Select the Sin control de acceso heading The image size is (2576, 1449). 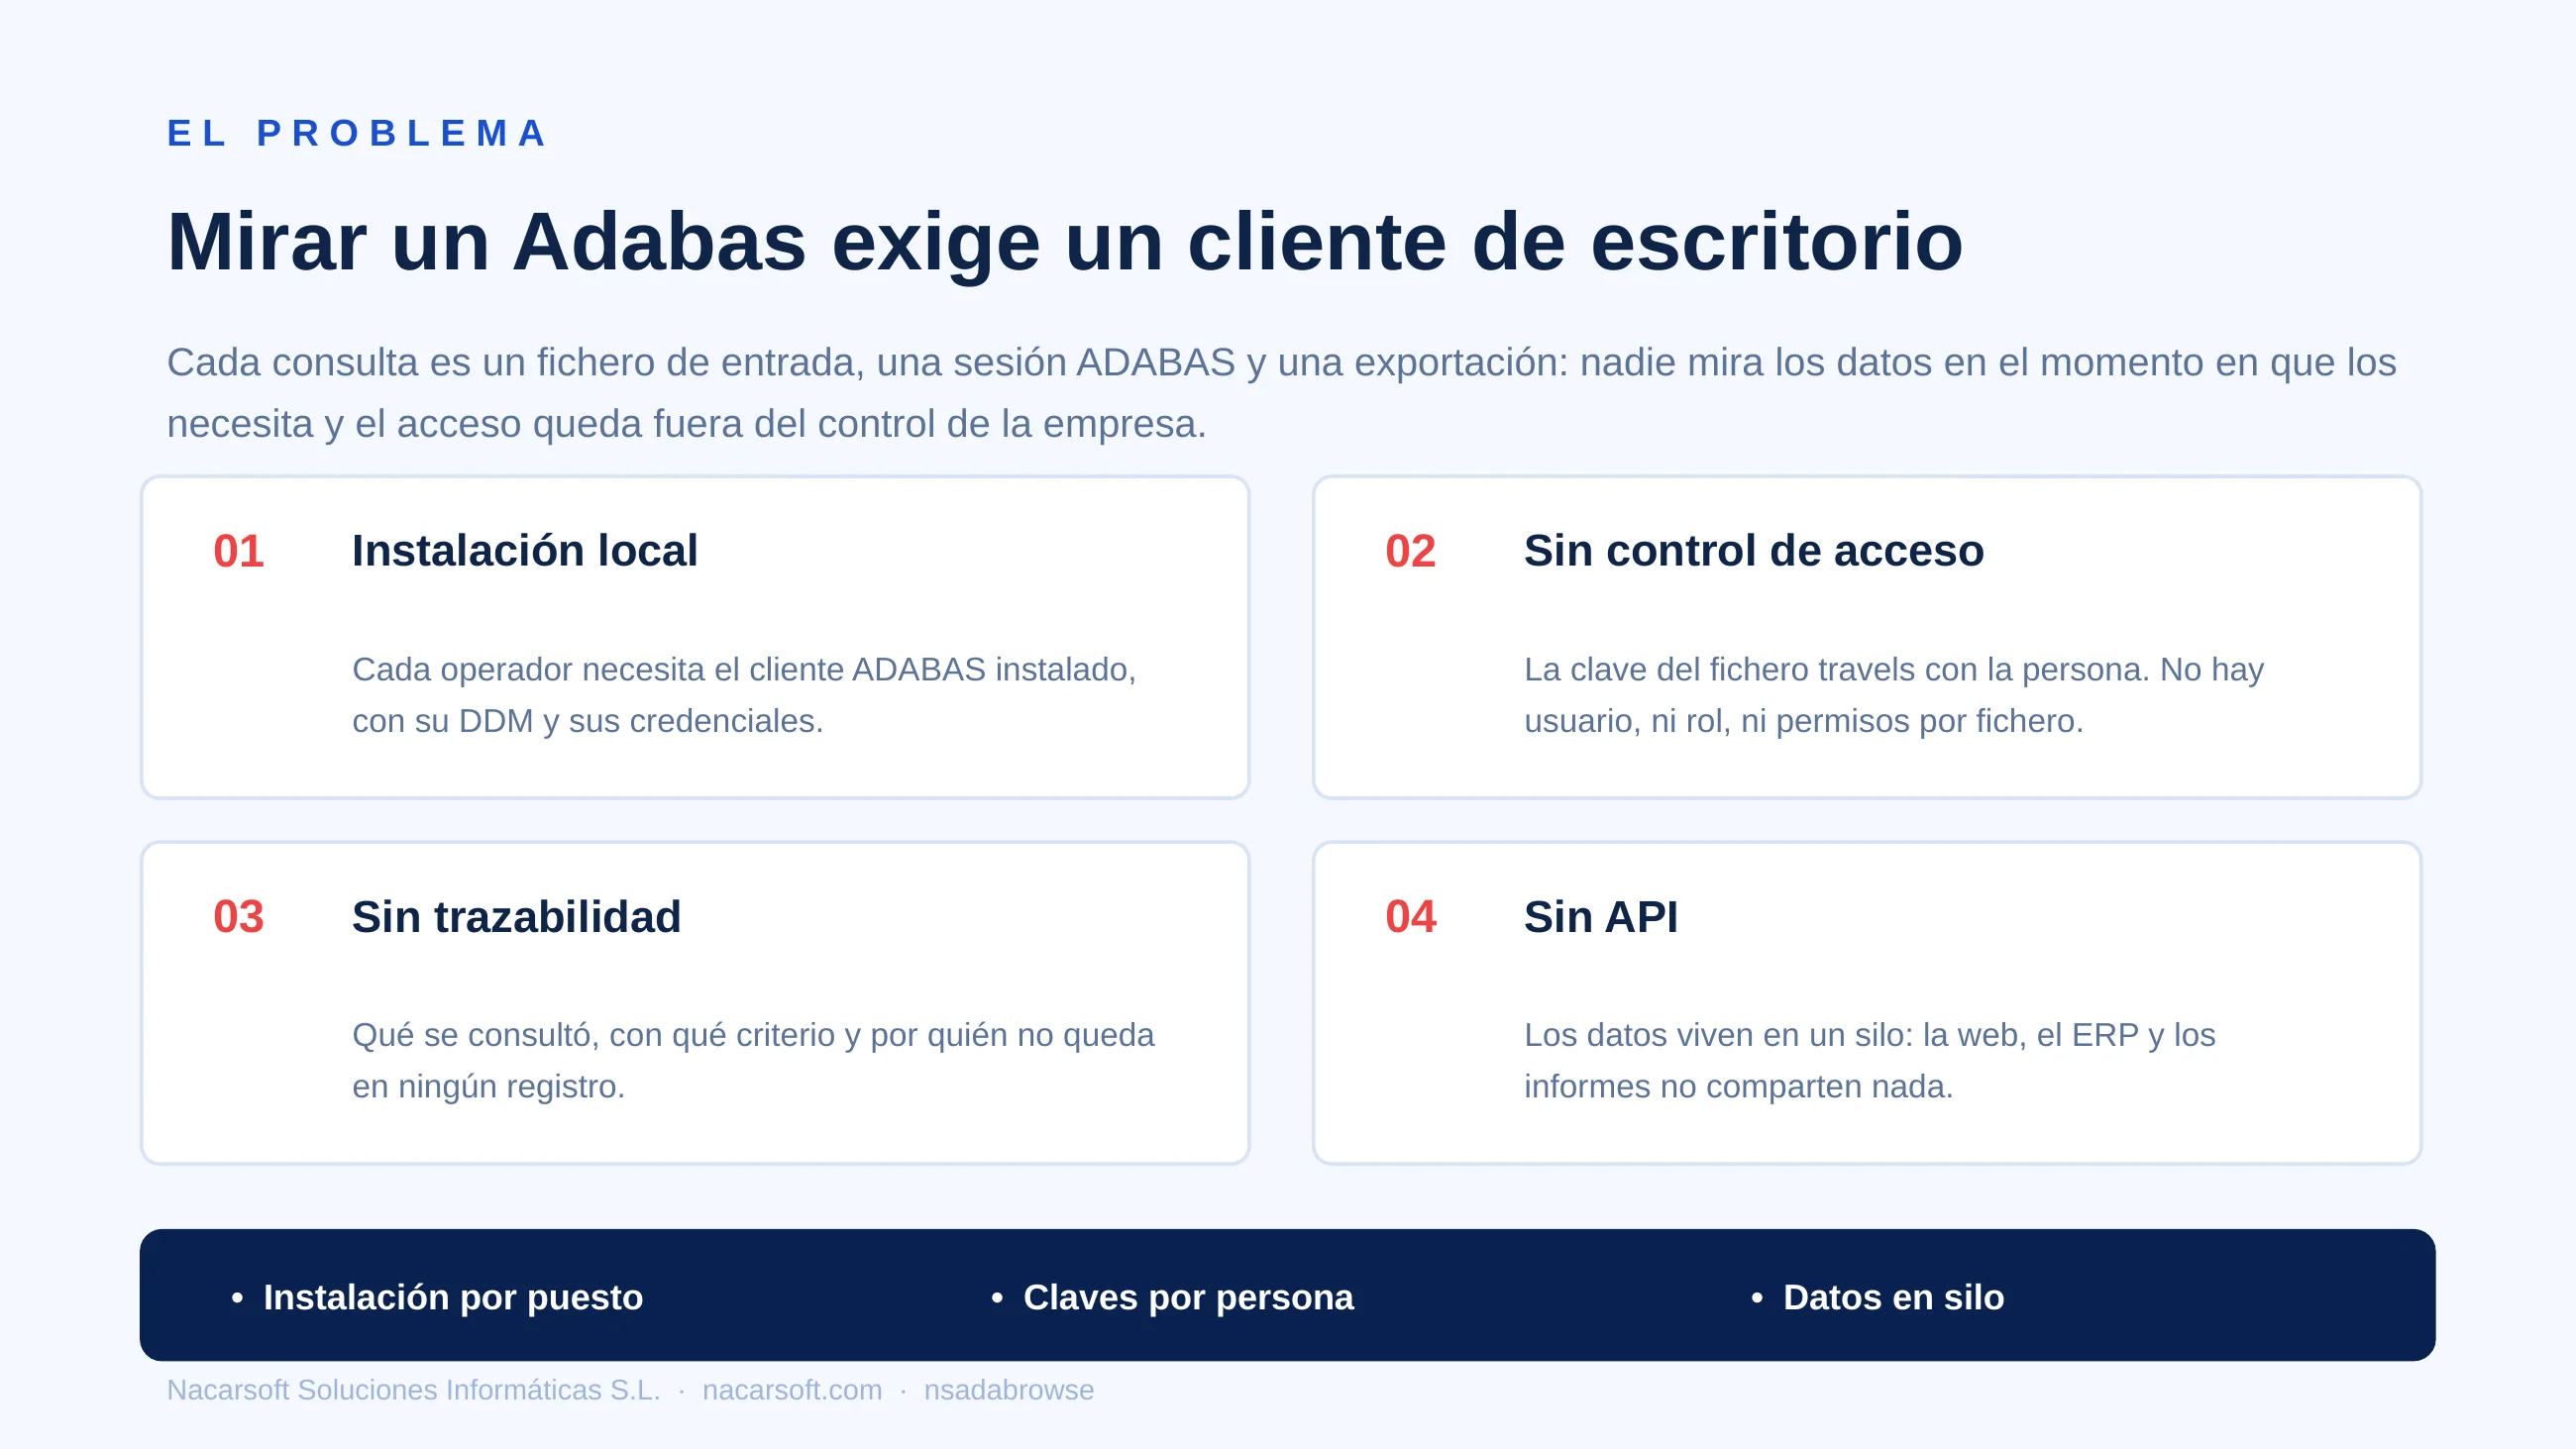pos(1754,551)
